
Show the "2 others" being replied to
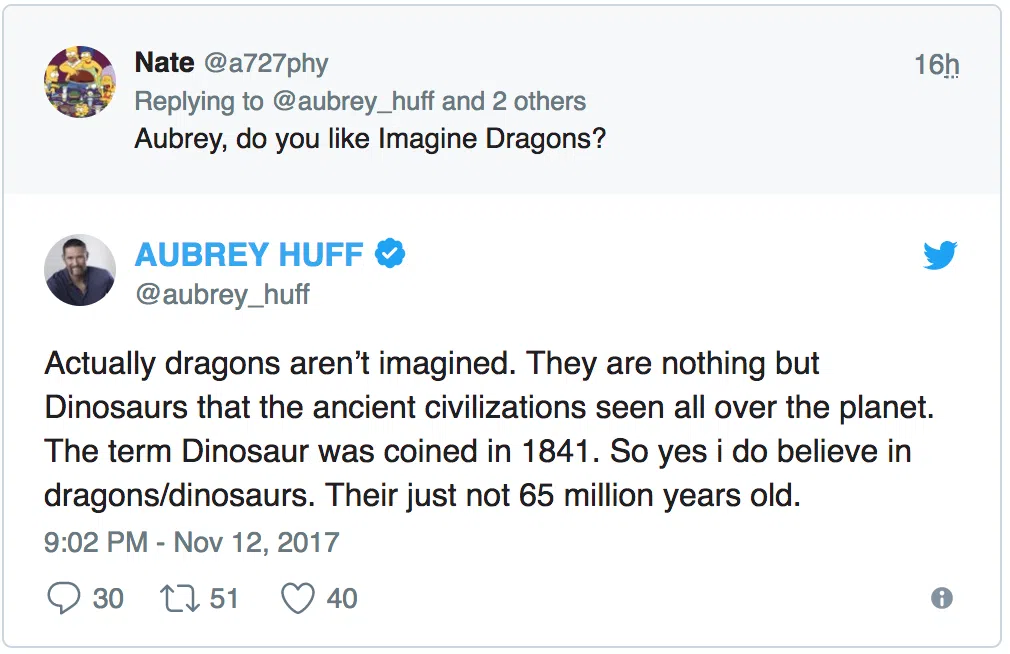[x=539, y=101]
